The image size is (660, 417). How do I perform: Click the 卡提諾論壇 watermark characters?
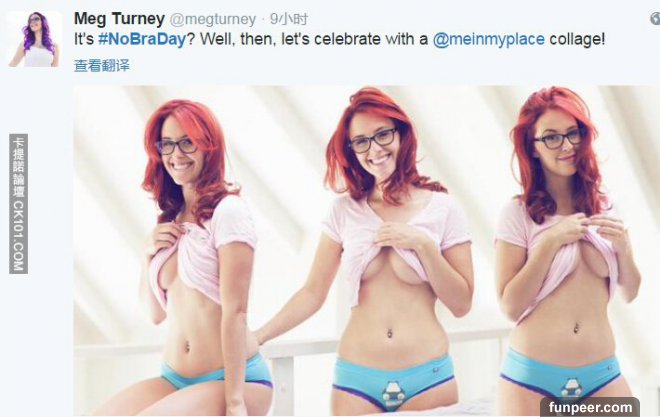click(18, 167)
